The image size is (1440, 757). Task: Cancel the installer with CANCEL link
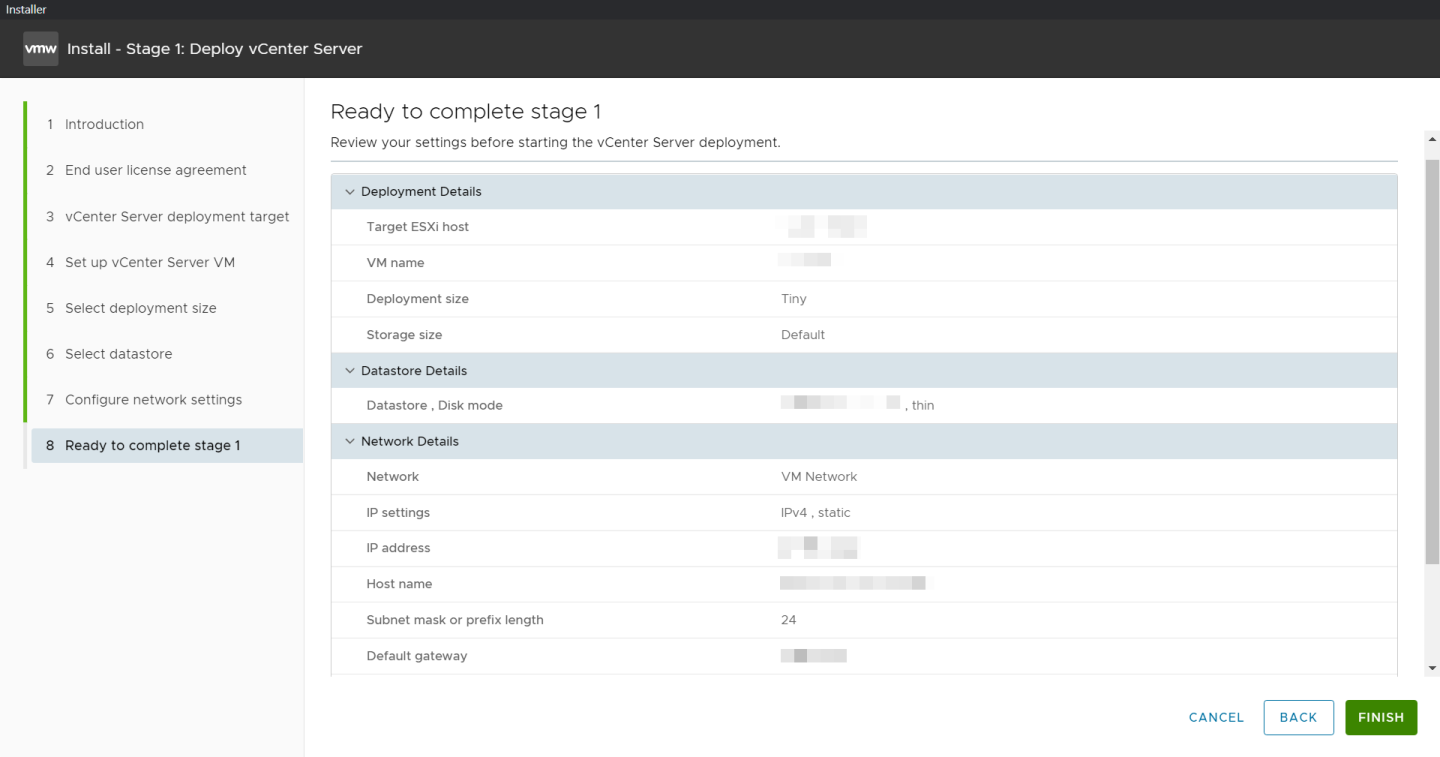pyautogui.click(x=1216, y=718)
